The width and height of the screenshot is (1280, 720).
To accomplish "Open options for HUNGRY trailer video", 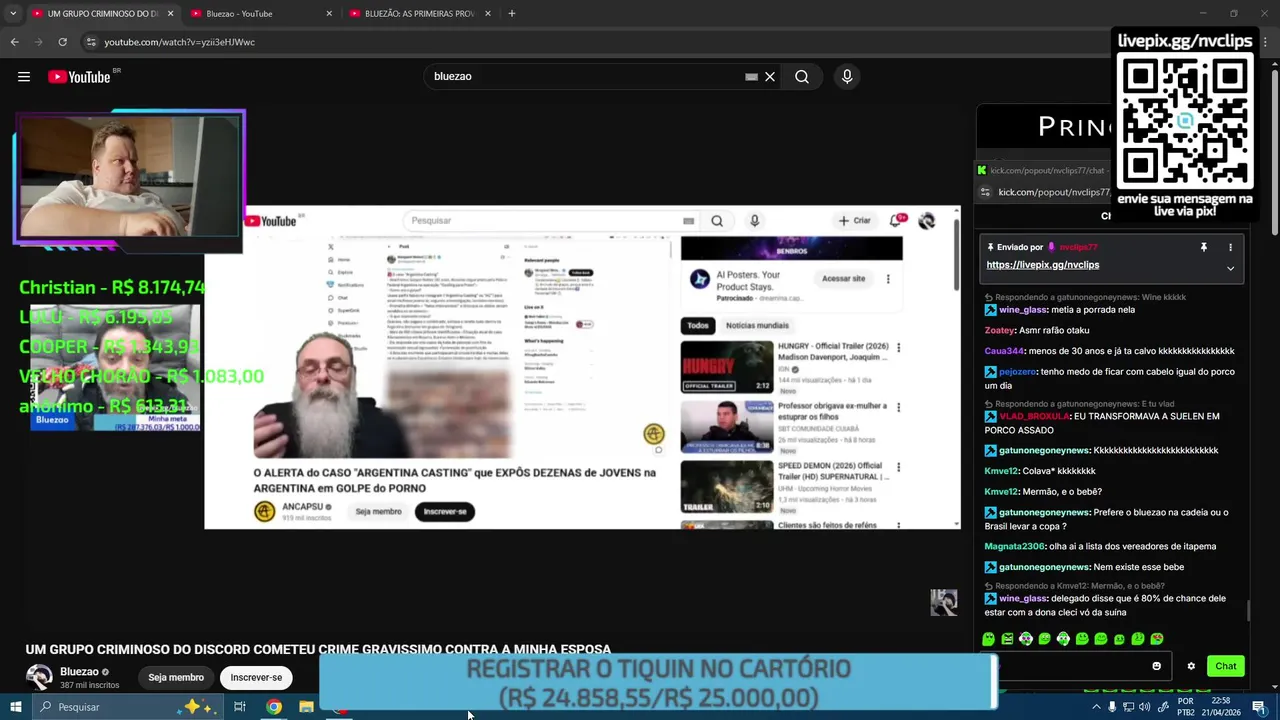I will pos(898,348).
